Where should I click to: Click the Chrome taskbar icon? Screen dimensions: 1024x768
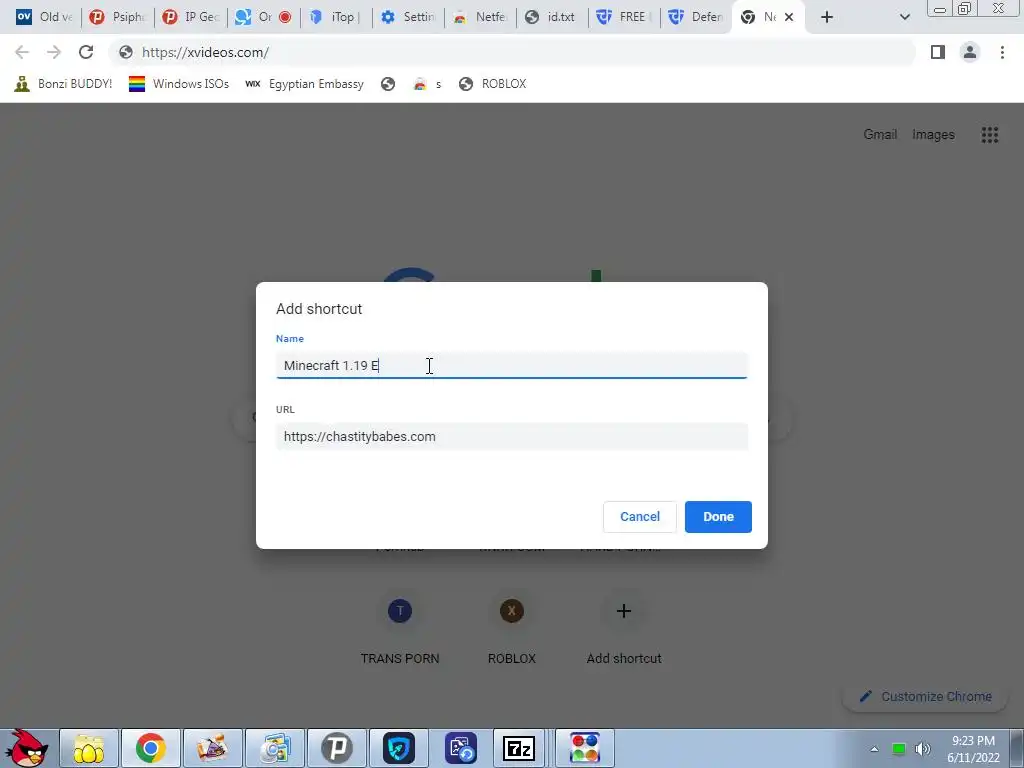point(150,748)
